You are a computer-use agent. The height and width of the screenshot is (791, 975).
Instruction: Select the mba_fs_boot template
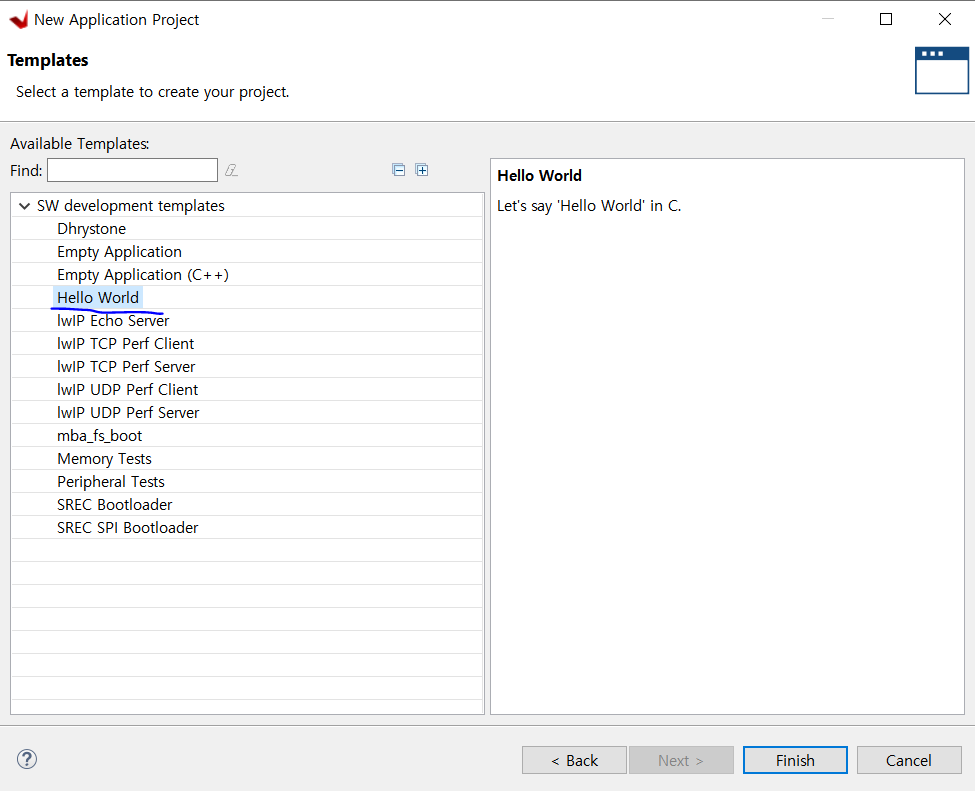(99, 436)
